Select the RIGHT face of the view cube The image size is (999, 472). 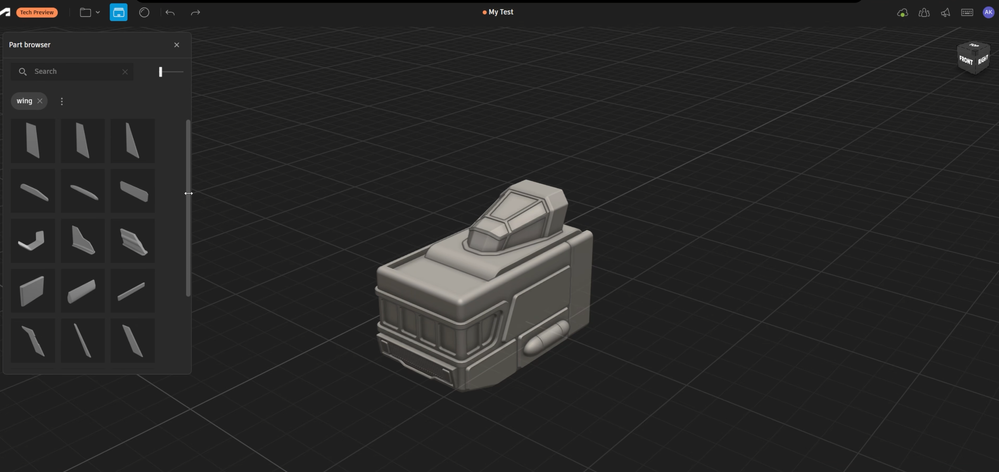click(x=982, y=60)
